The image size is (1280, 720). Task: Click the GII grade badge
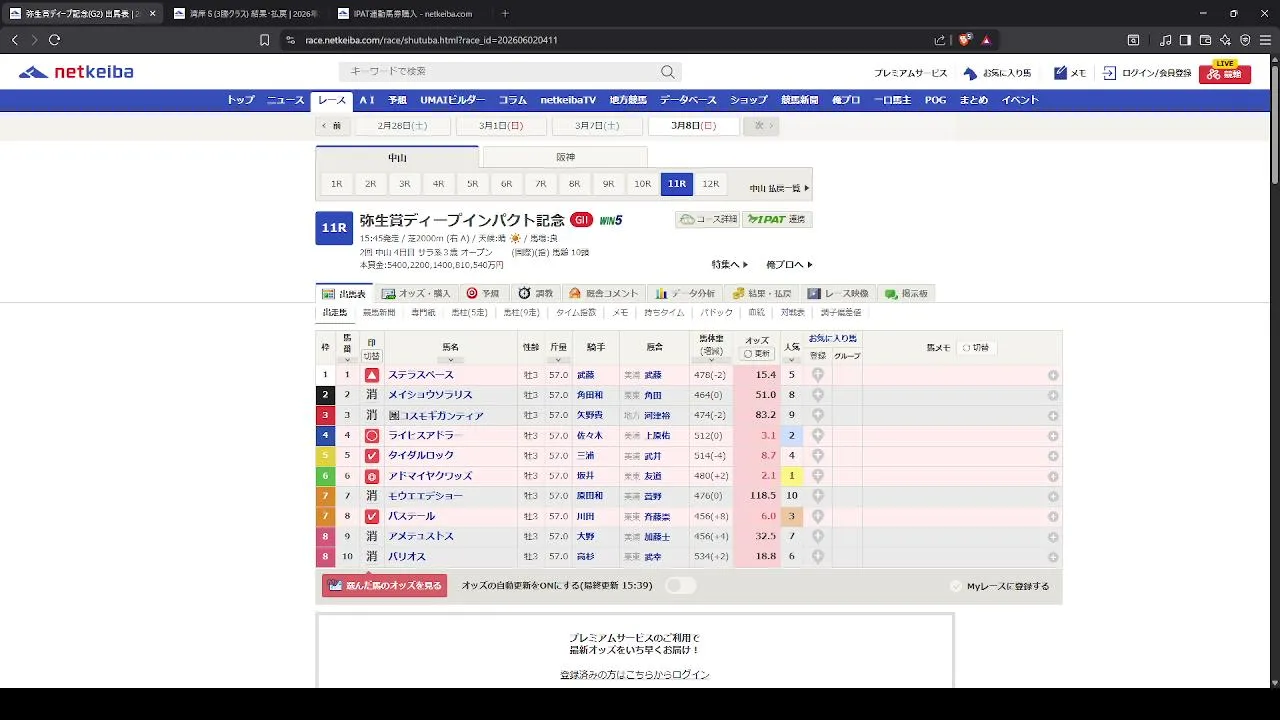pos(581,220)
